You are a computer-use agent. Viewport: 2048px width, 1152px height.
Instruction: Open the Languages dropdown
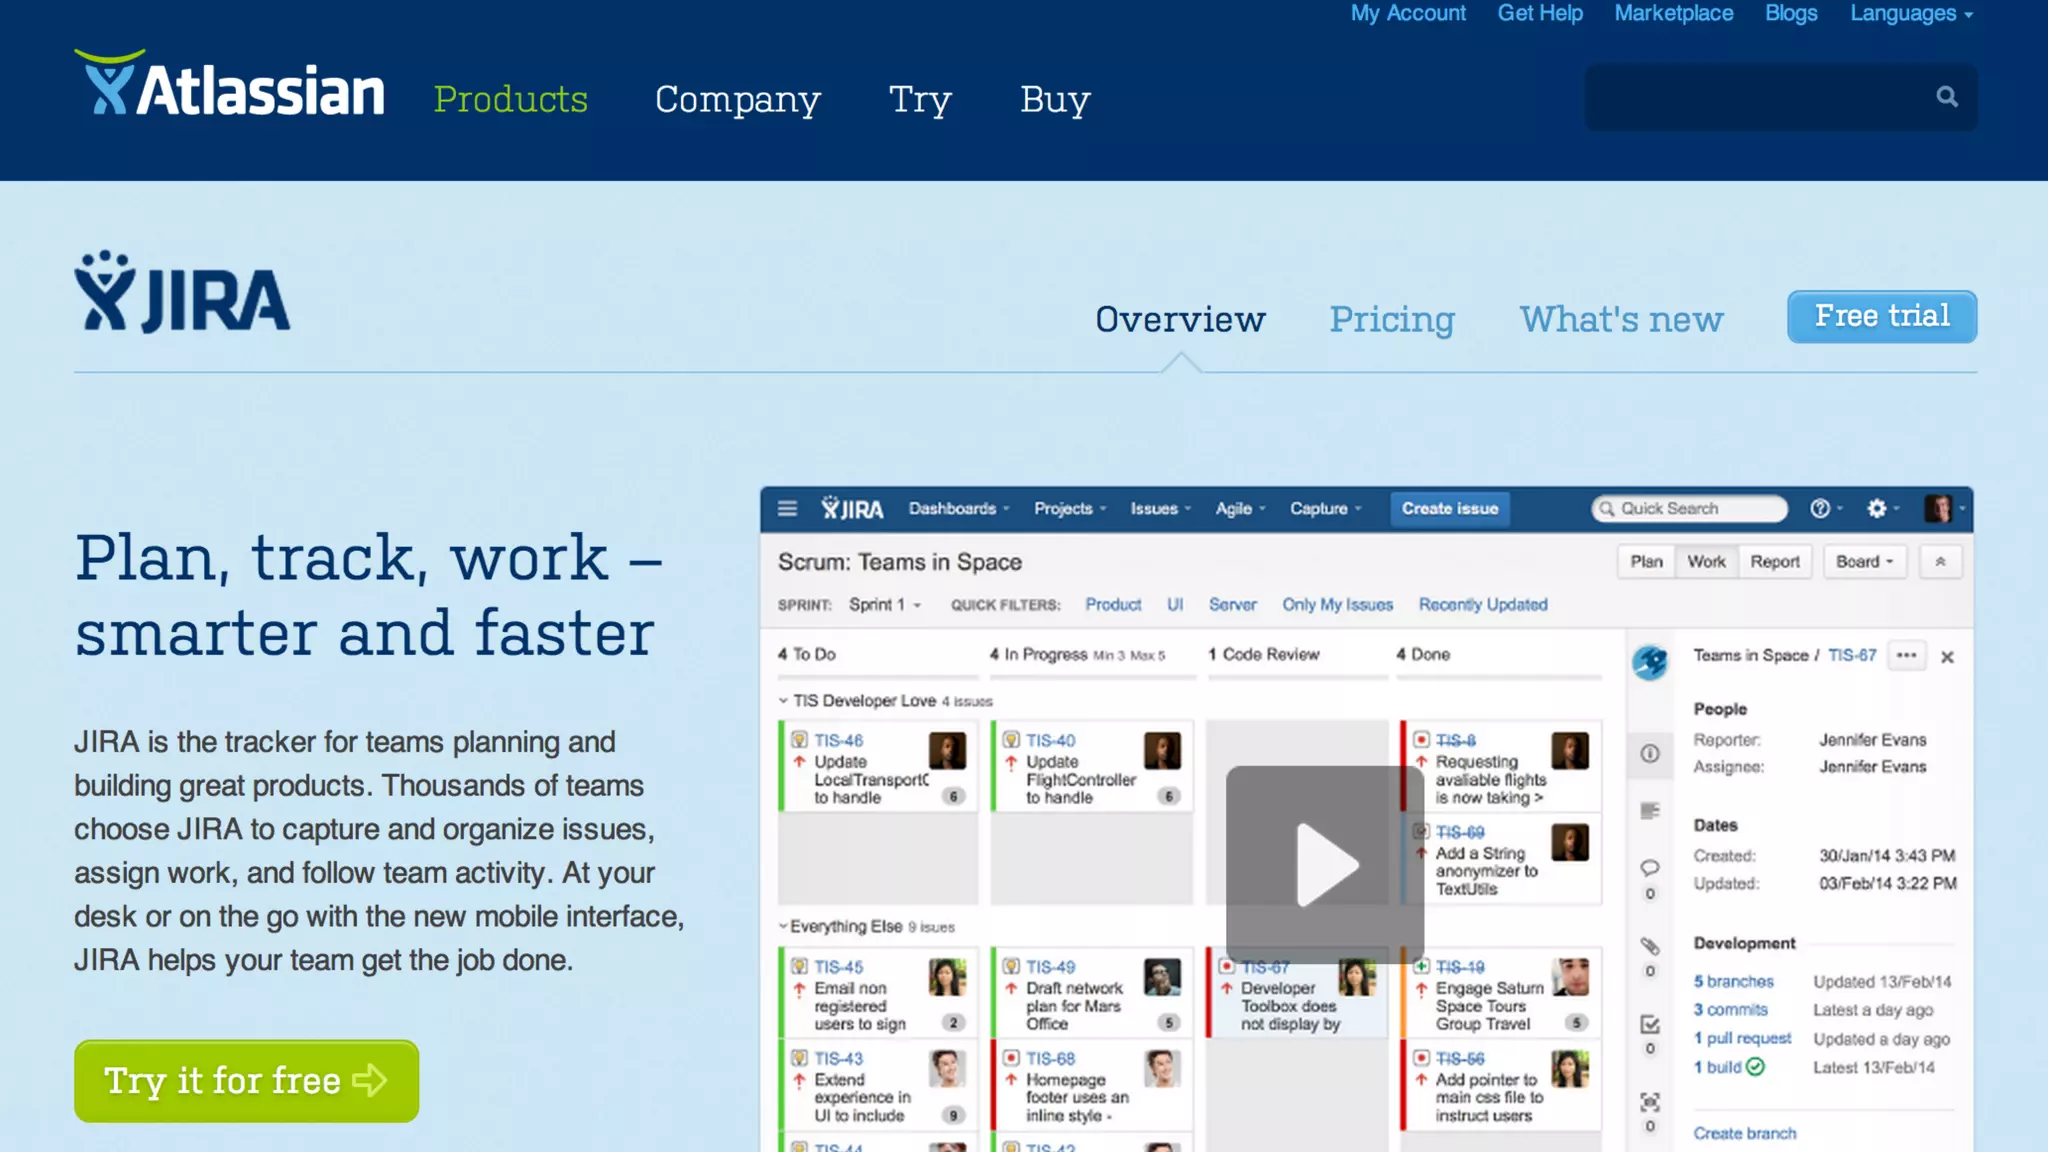click(1910, 14)
